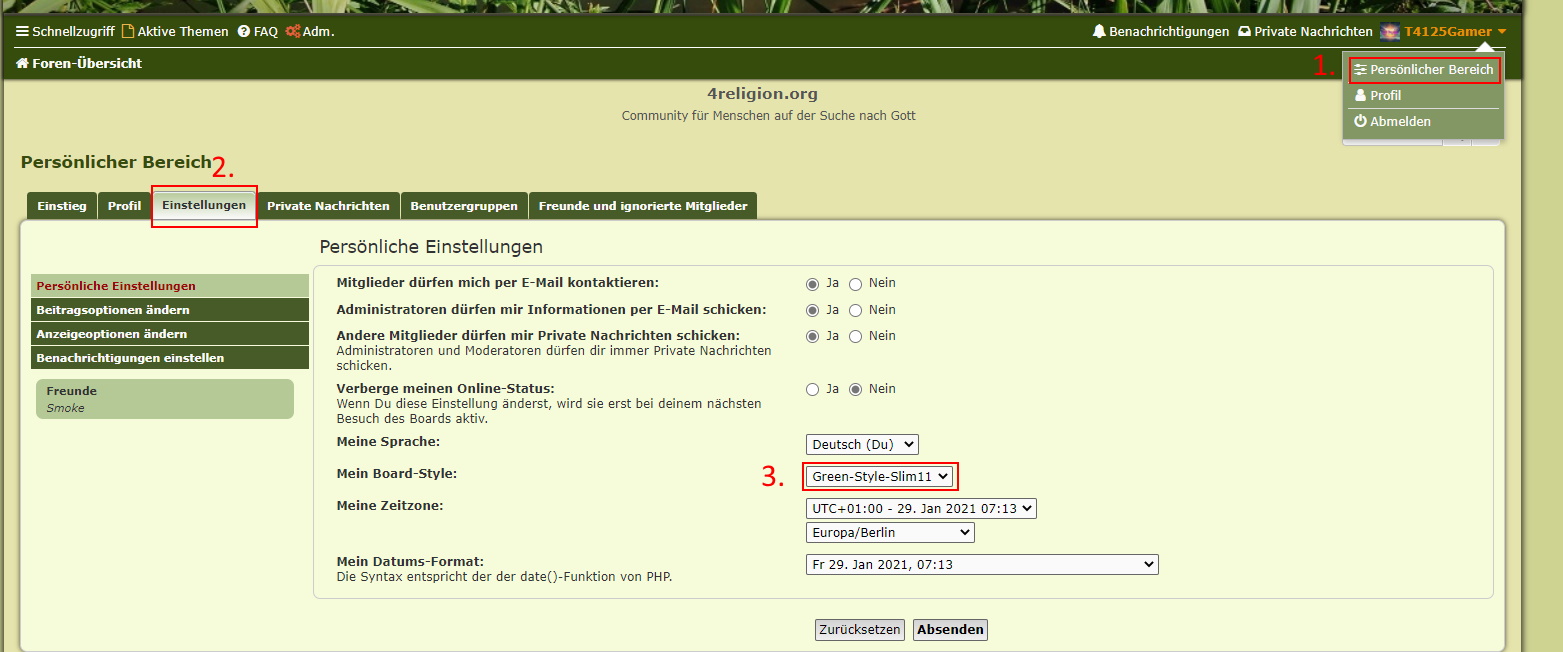Click the Schnellzugriff hamburger menu icon

22,32
